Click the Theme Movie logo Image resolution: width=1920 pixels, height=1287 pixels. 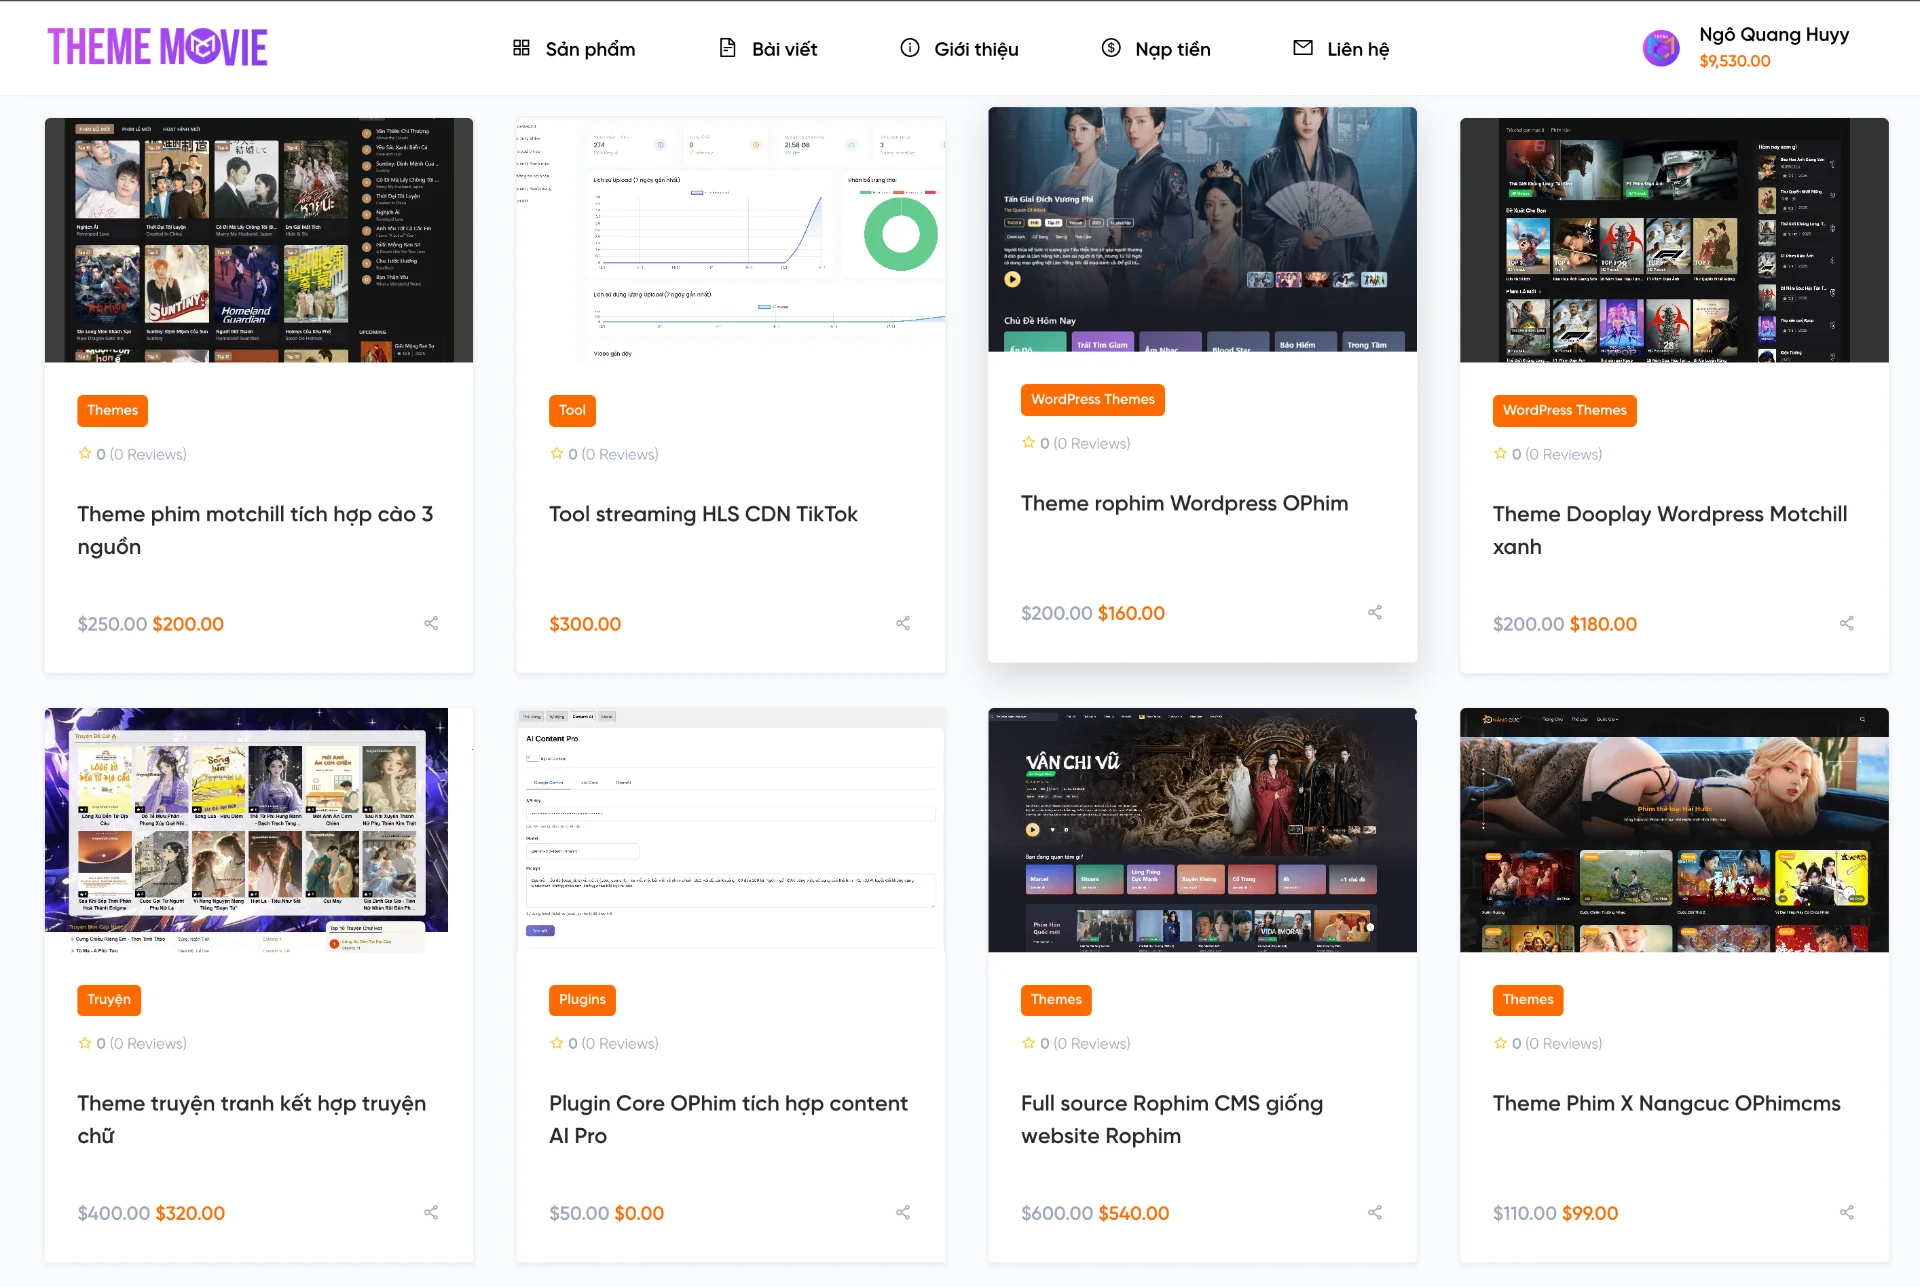[x=157, y=47]
